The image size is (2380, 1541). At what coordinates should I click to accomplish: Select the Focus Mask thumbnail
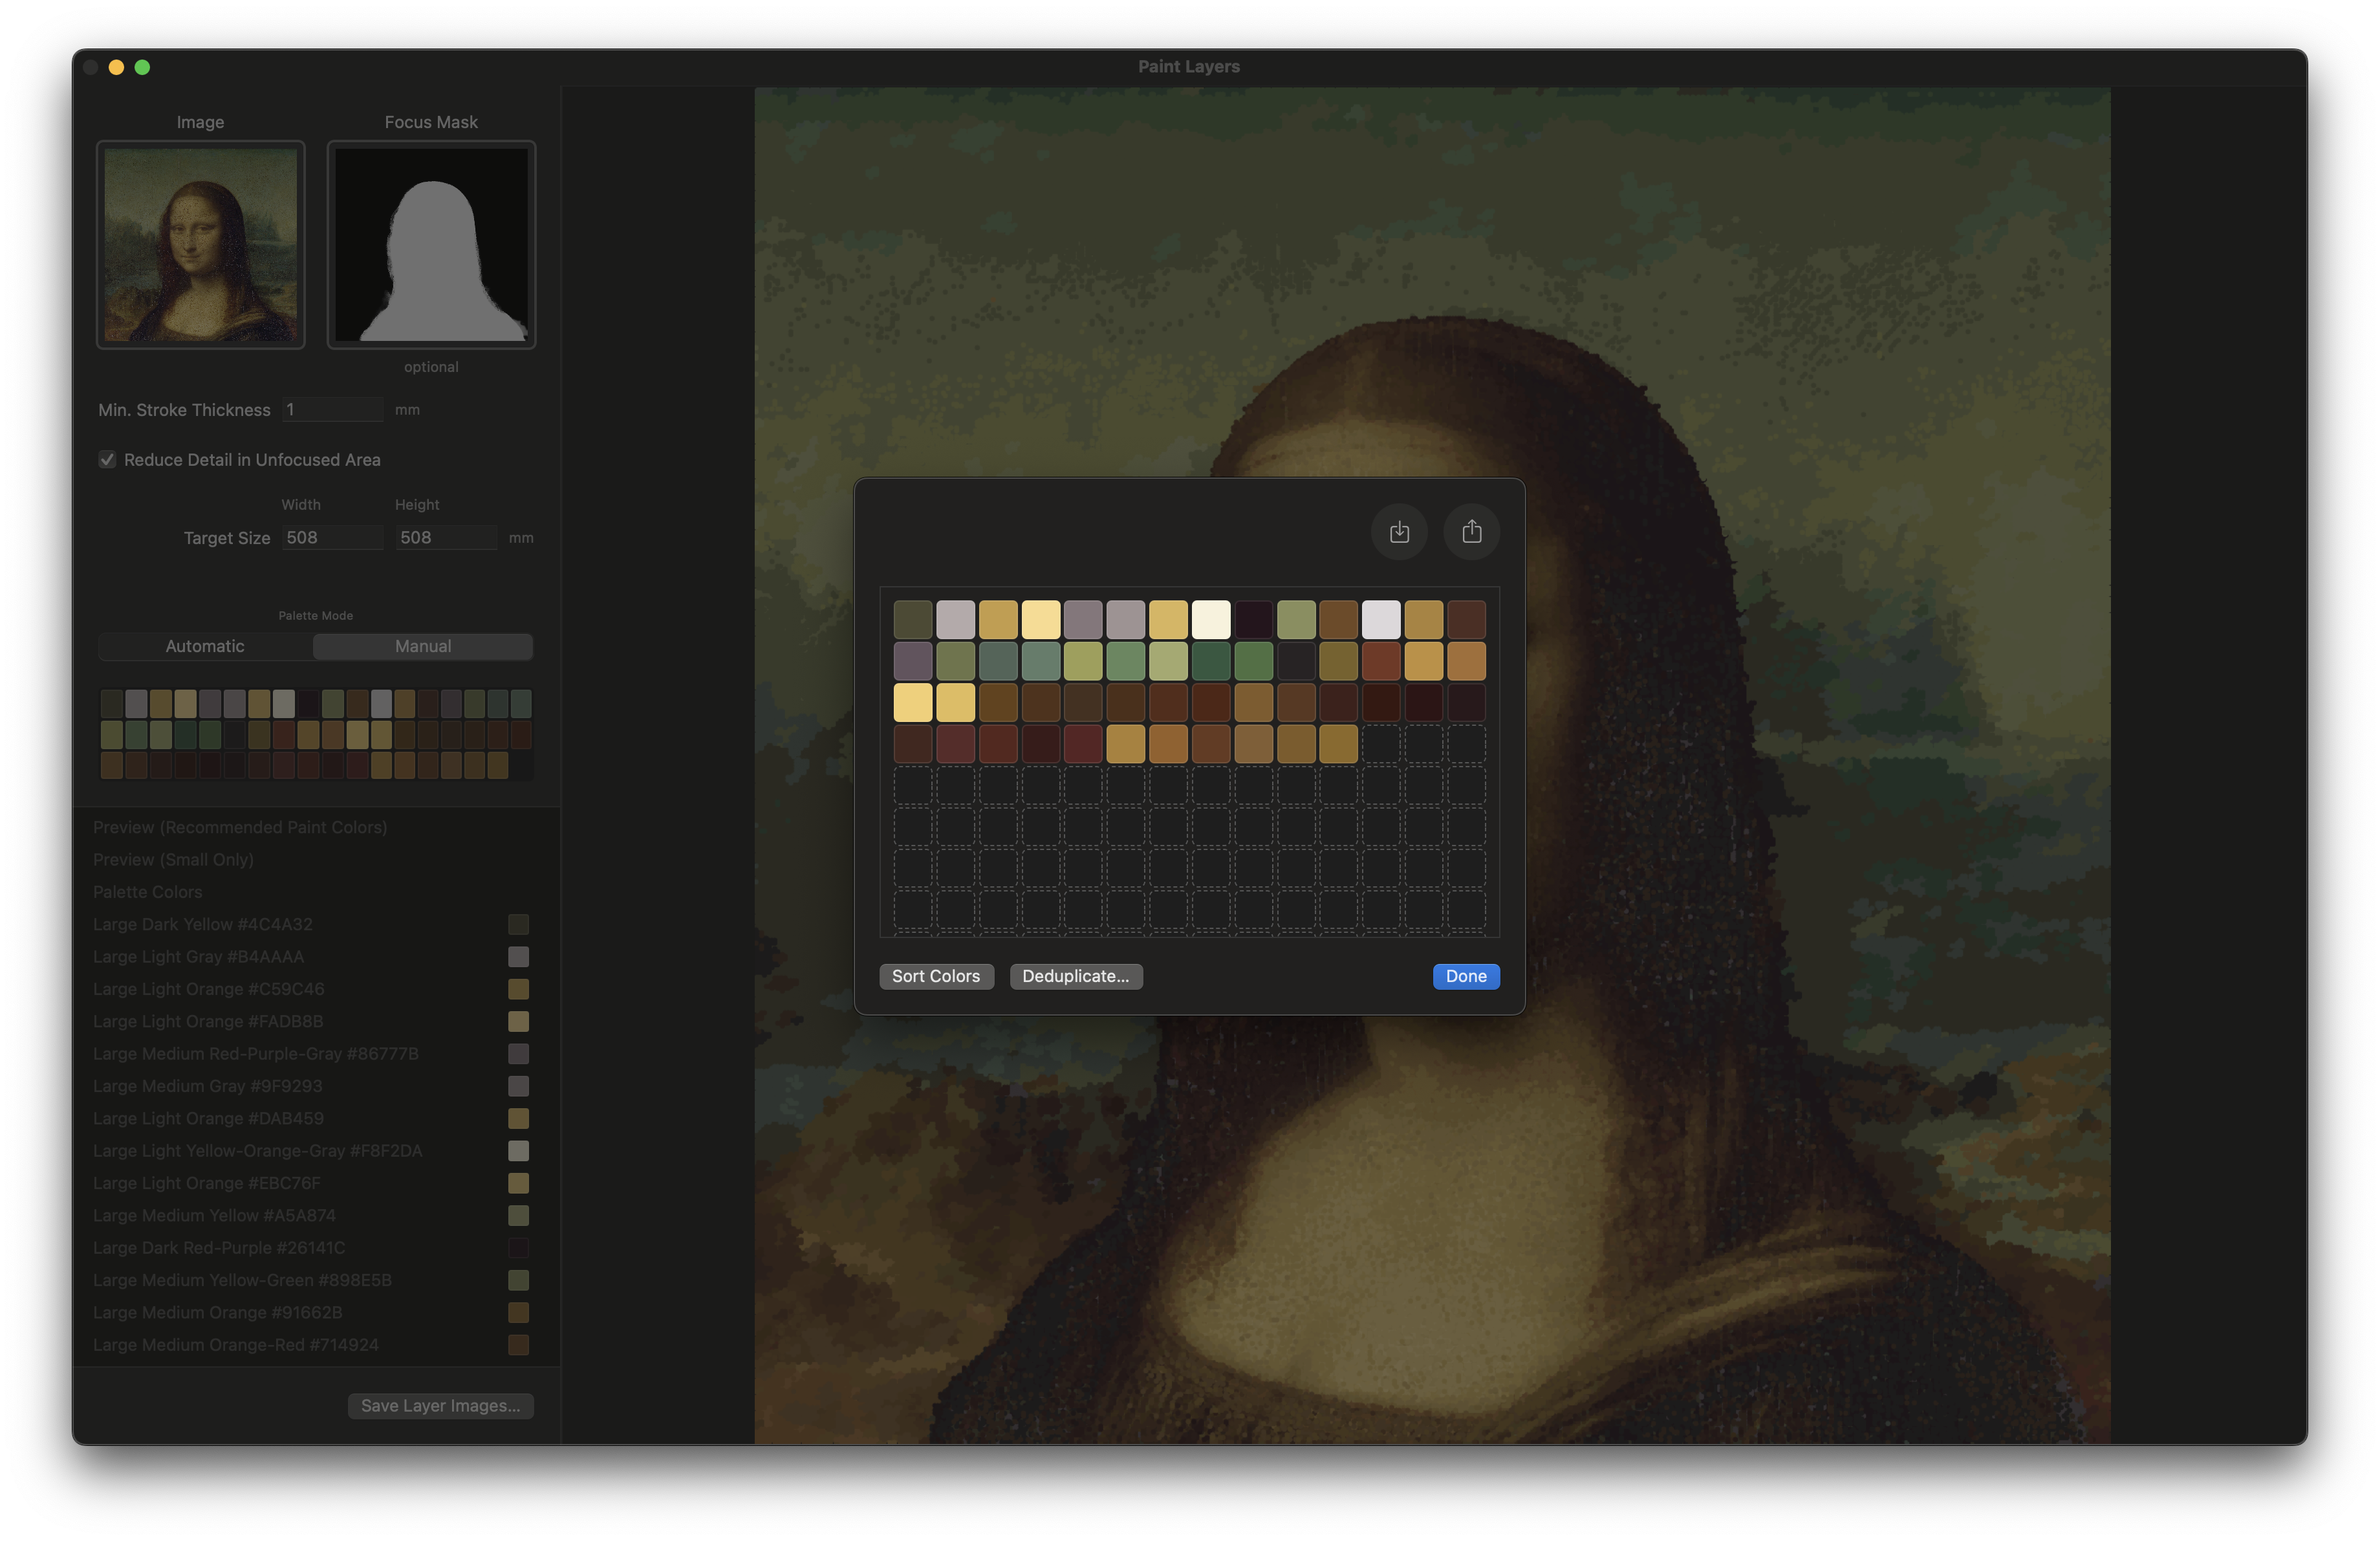click(x=430, y=245)
